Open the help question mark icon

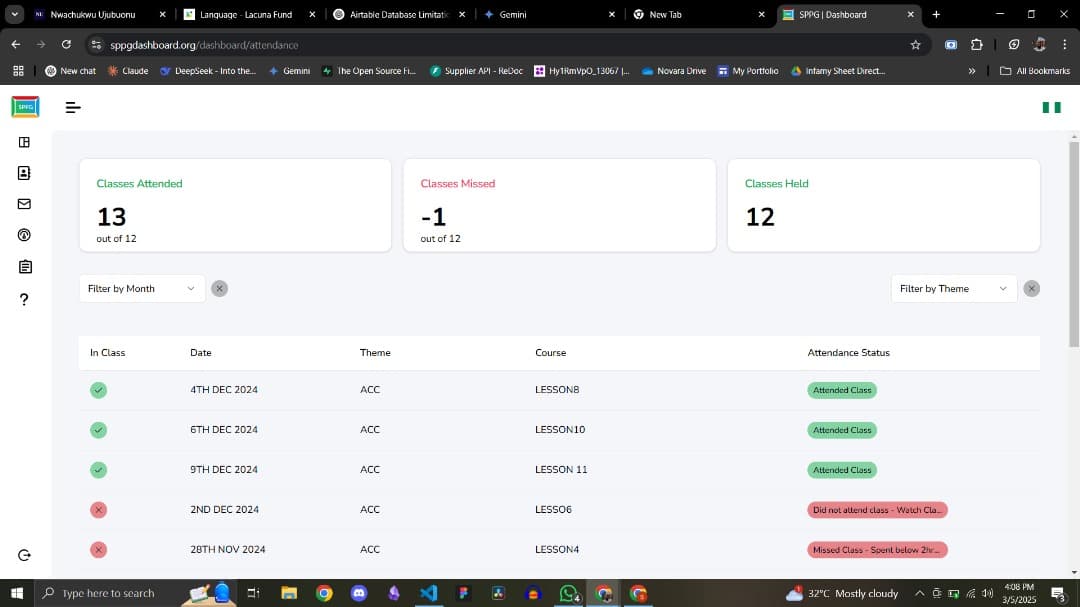(x=24, y=299)
